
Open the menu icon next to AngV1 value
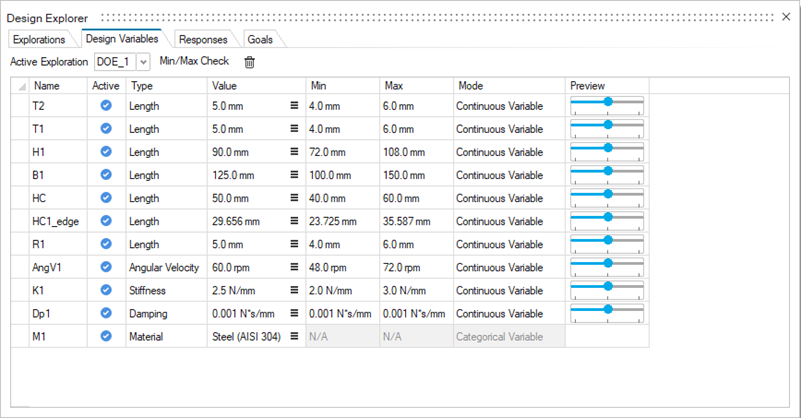pyautogui.click(x=294, y=268)
